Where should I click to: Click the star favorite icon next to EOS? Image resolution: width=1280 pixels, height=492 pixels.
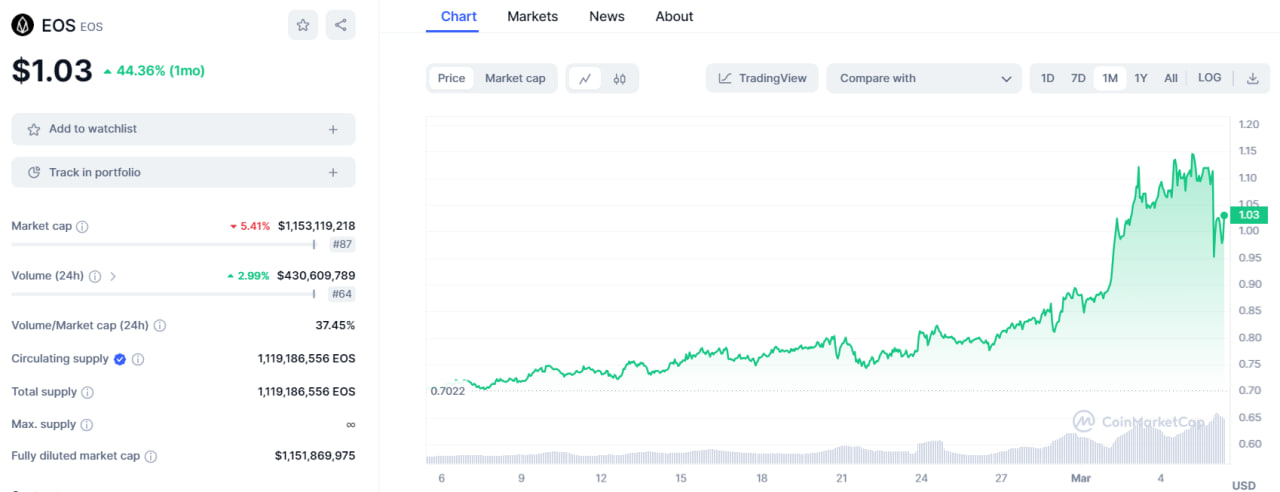coord(303,25)
